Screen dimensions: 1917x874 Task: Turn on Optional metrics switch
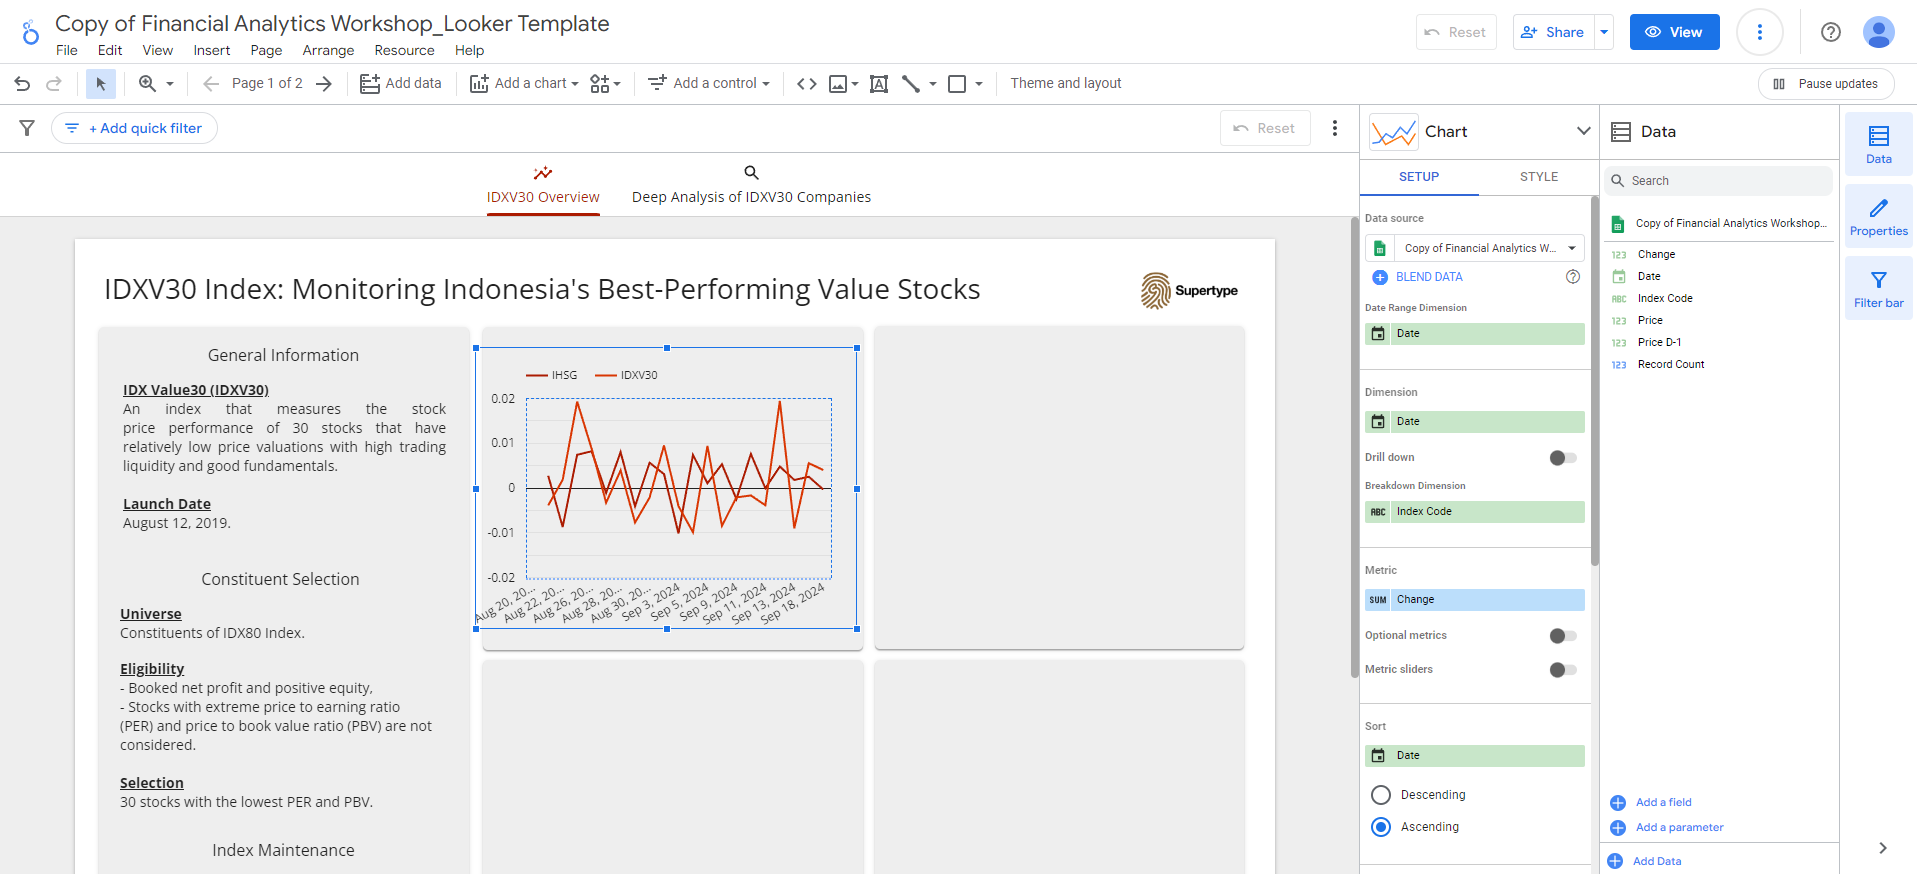pos(1562,636)
